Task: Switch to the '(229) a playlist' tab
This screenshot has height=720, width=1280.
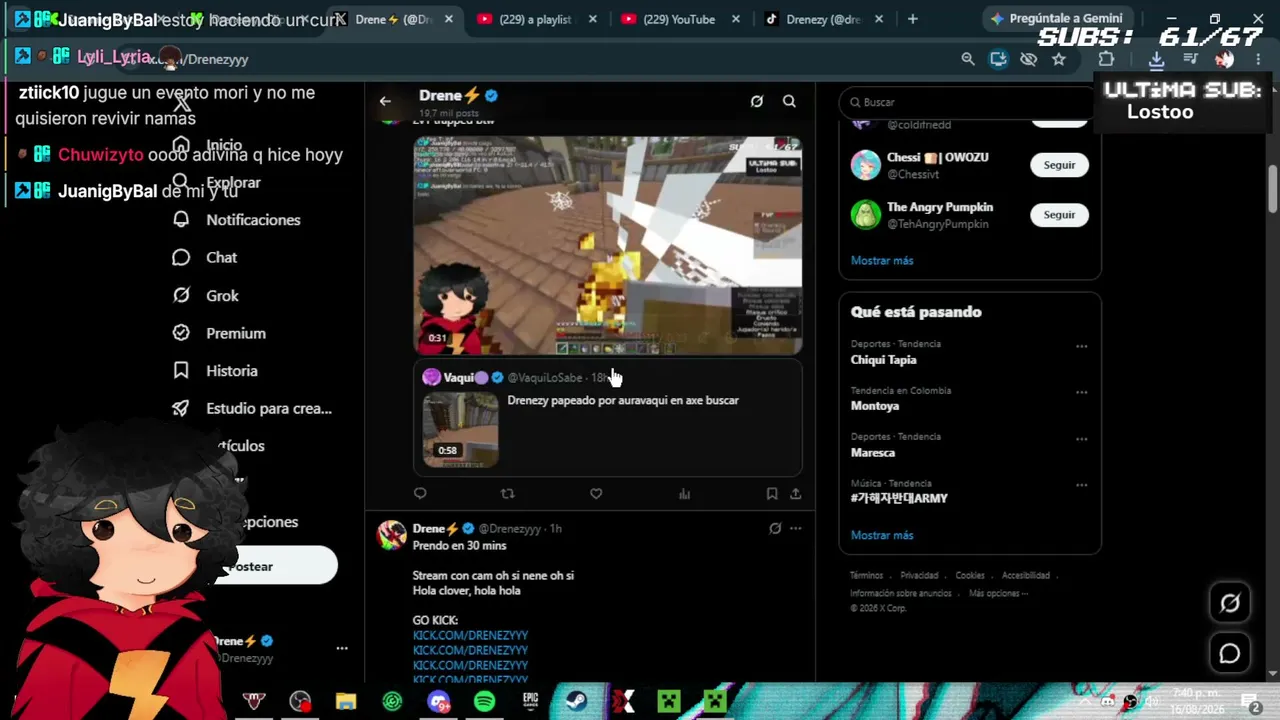Action: [x=537, y=19]
